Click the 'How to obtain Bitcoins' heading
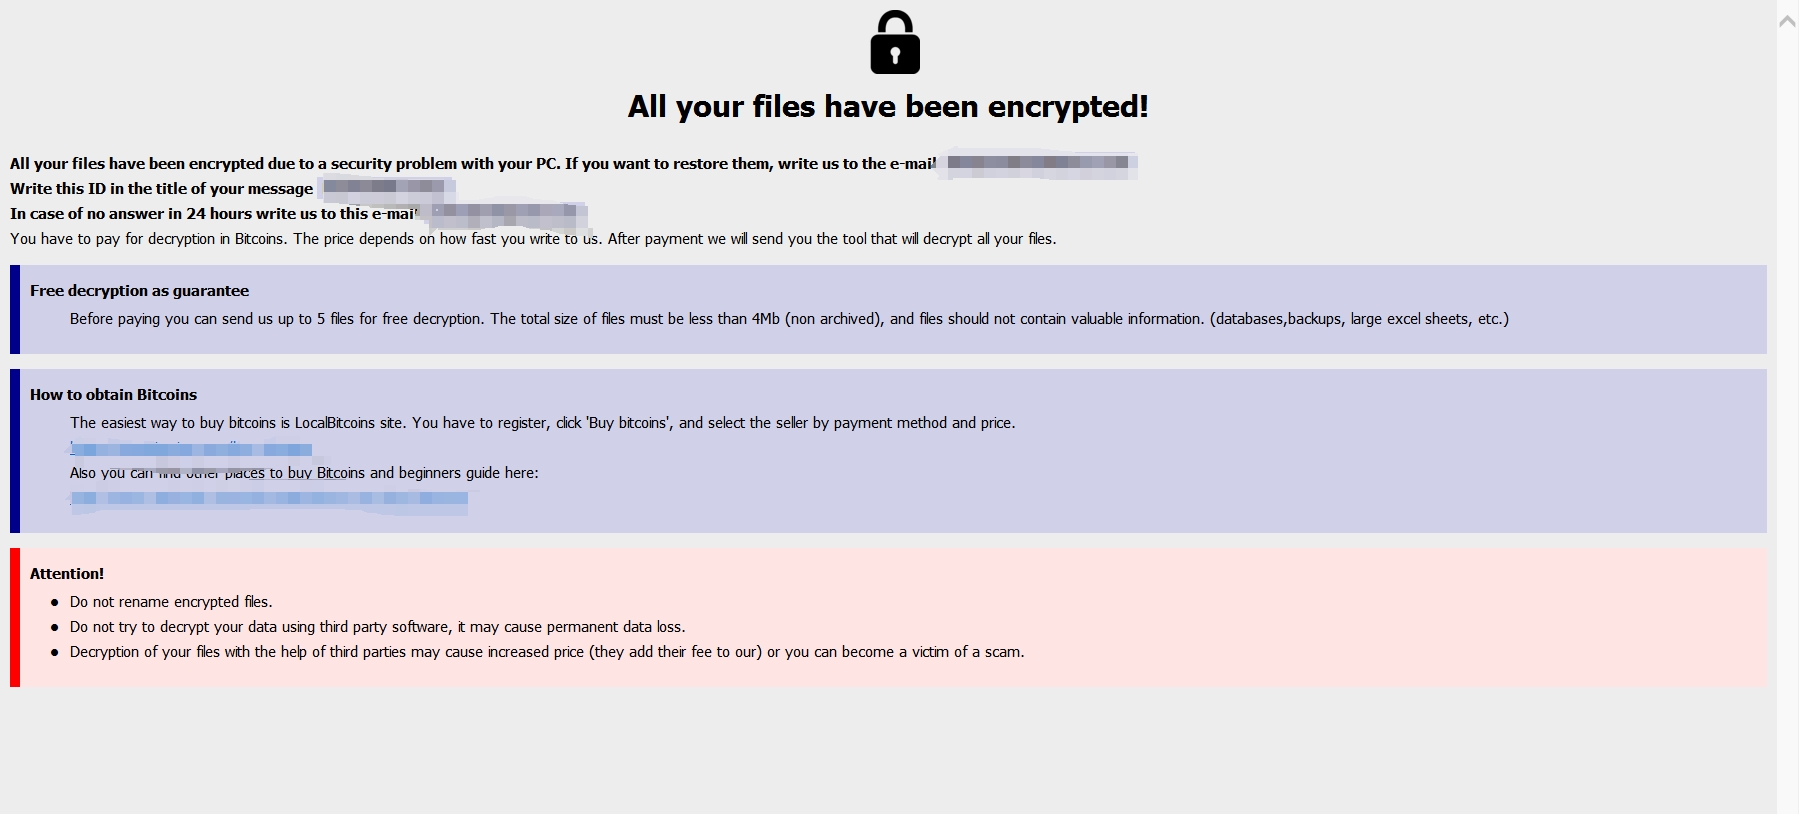This screenshot has height=814, width=1800. pos(113,395)
